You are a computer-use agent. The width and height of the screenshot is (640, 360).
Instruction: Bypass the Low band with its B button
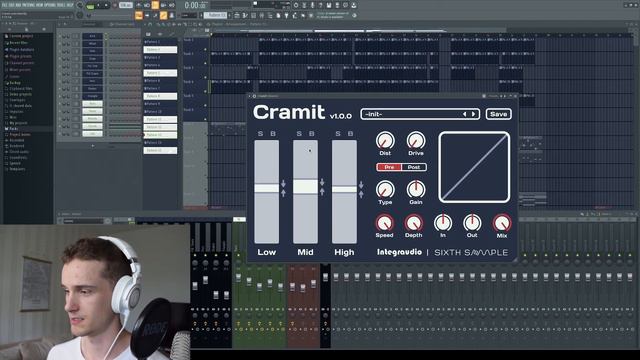point(273,134)
